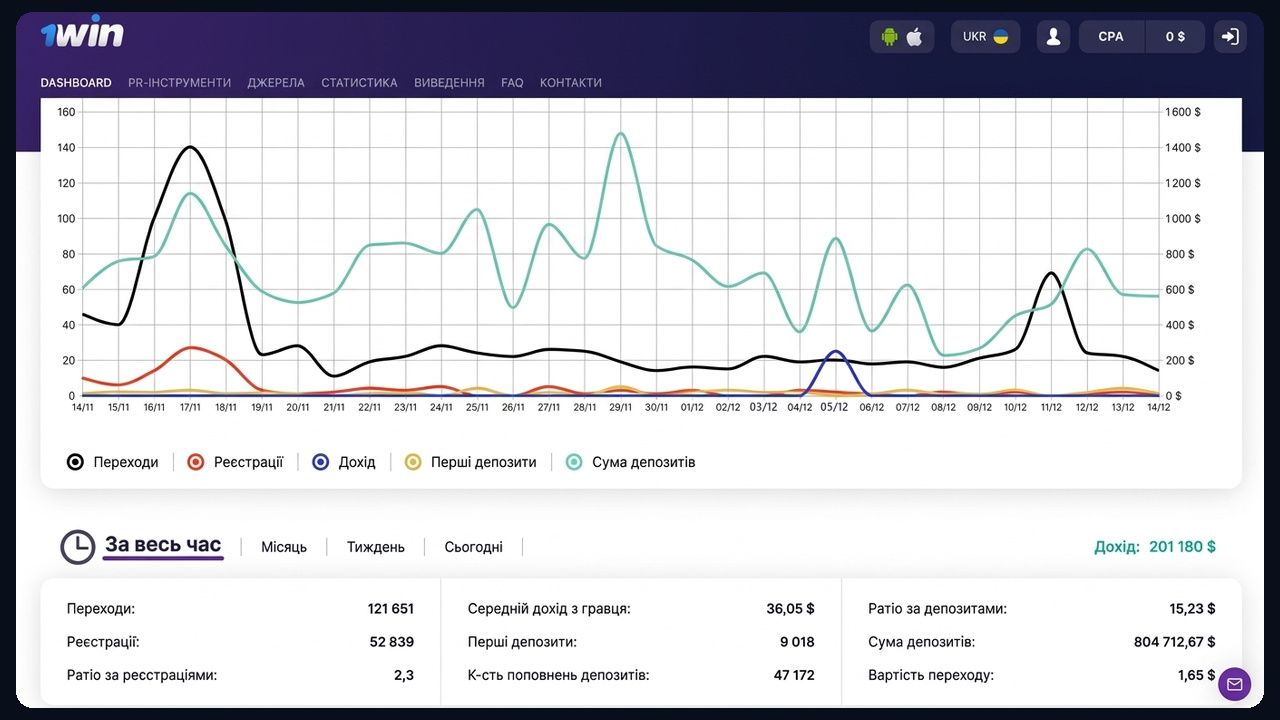Select the Сьогодні period tab
The width and height of the screenshot is (1280, 720).
tap(474, 547)
